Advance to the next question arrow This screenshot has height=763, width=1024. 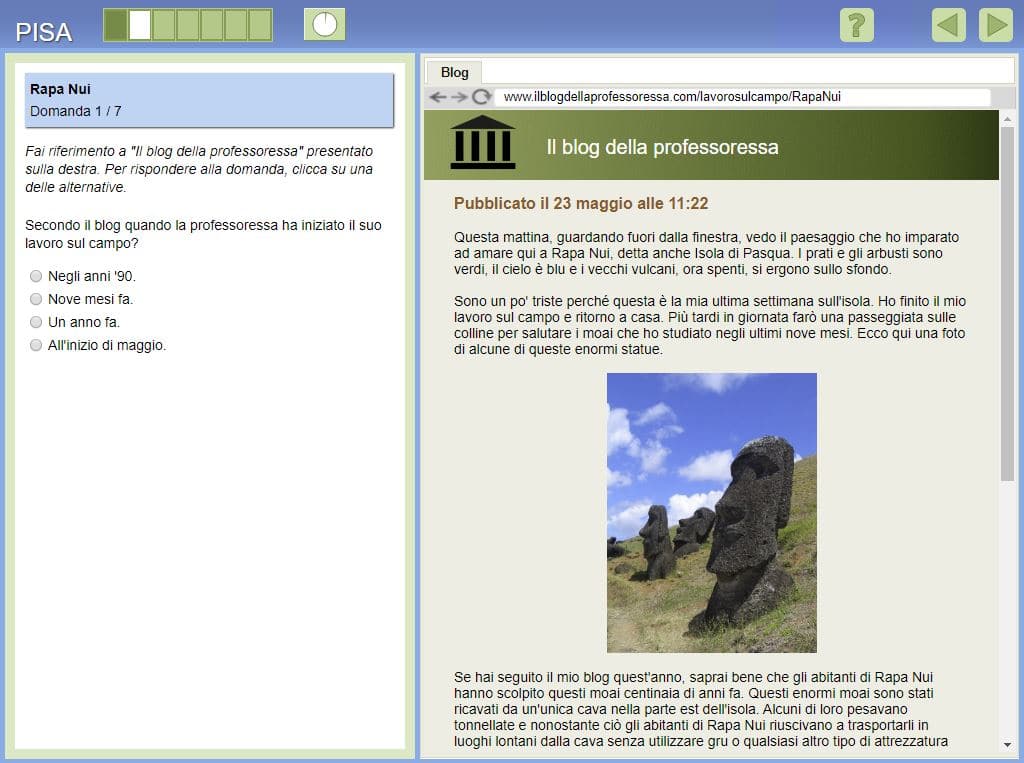(x=995, y=25)
